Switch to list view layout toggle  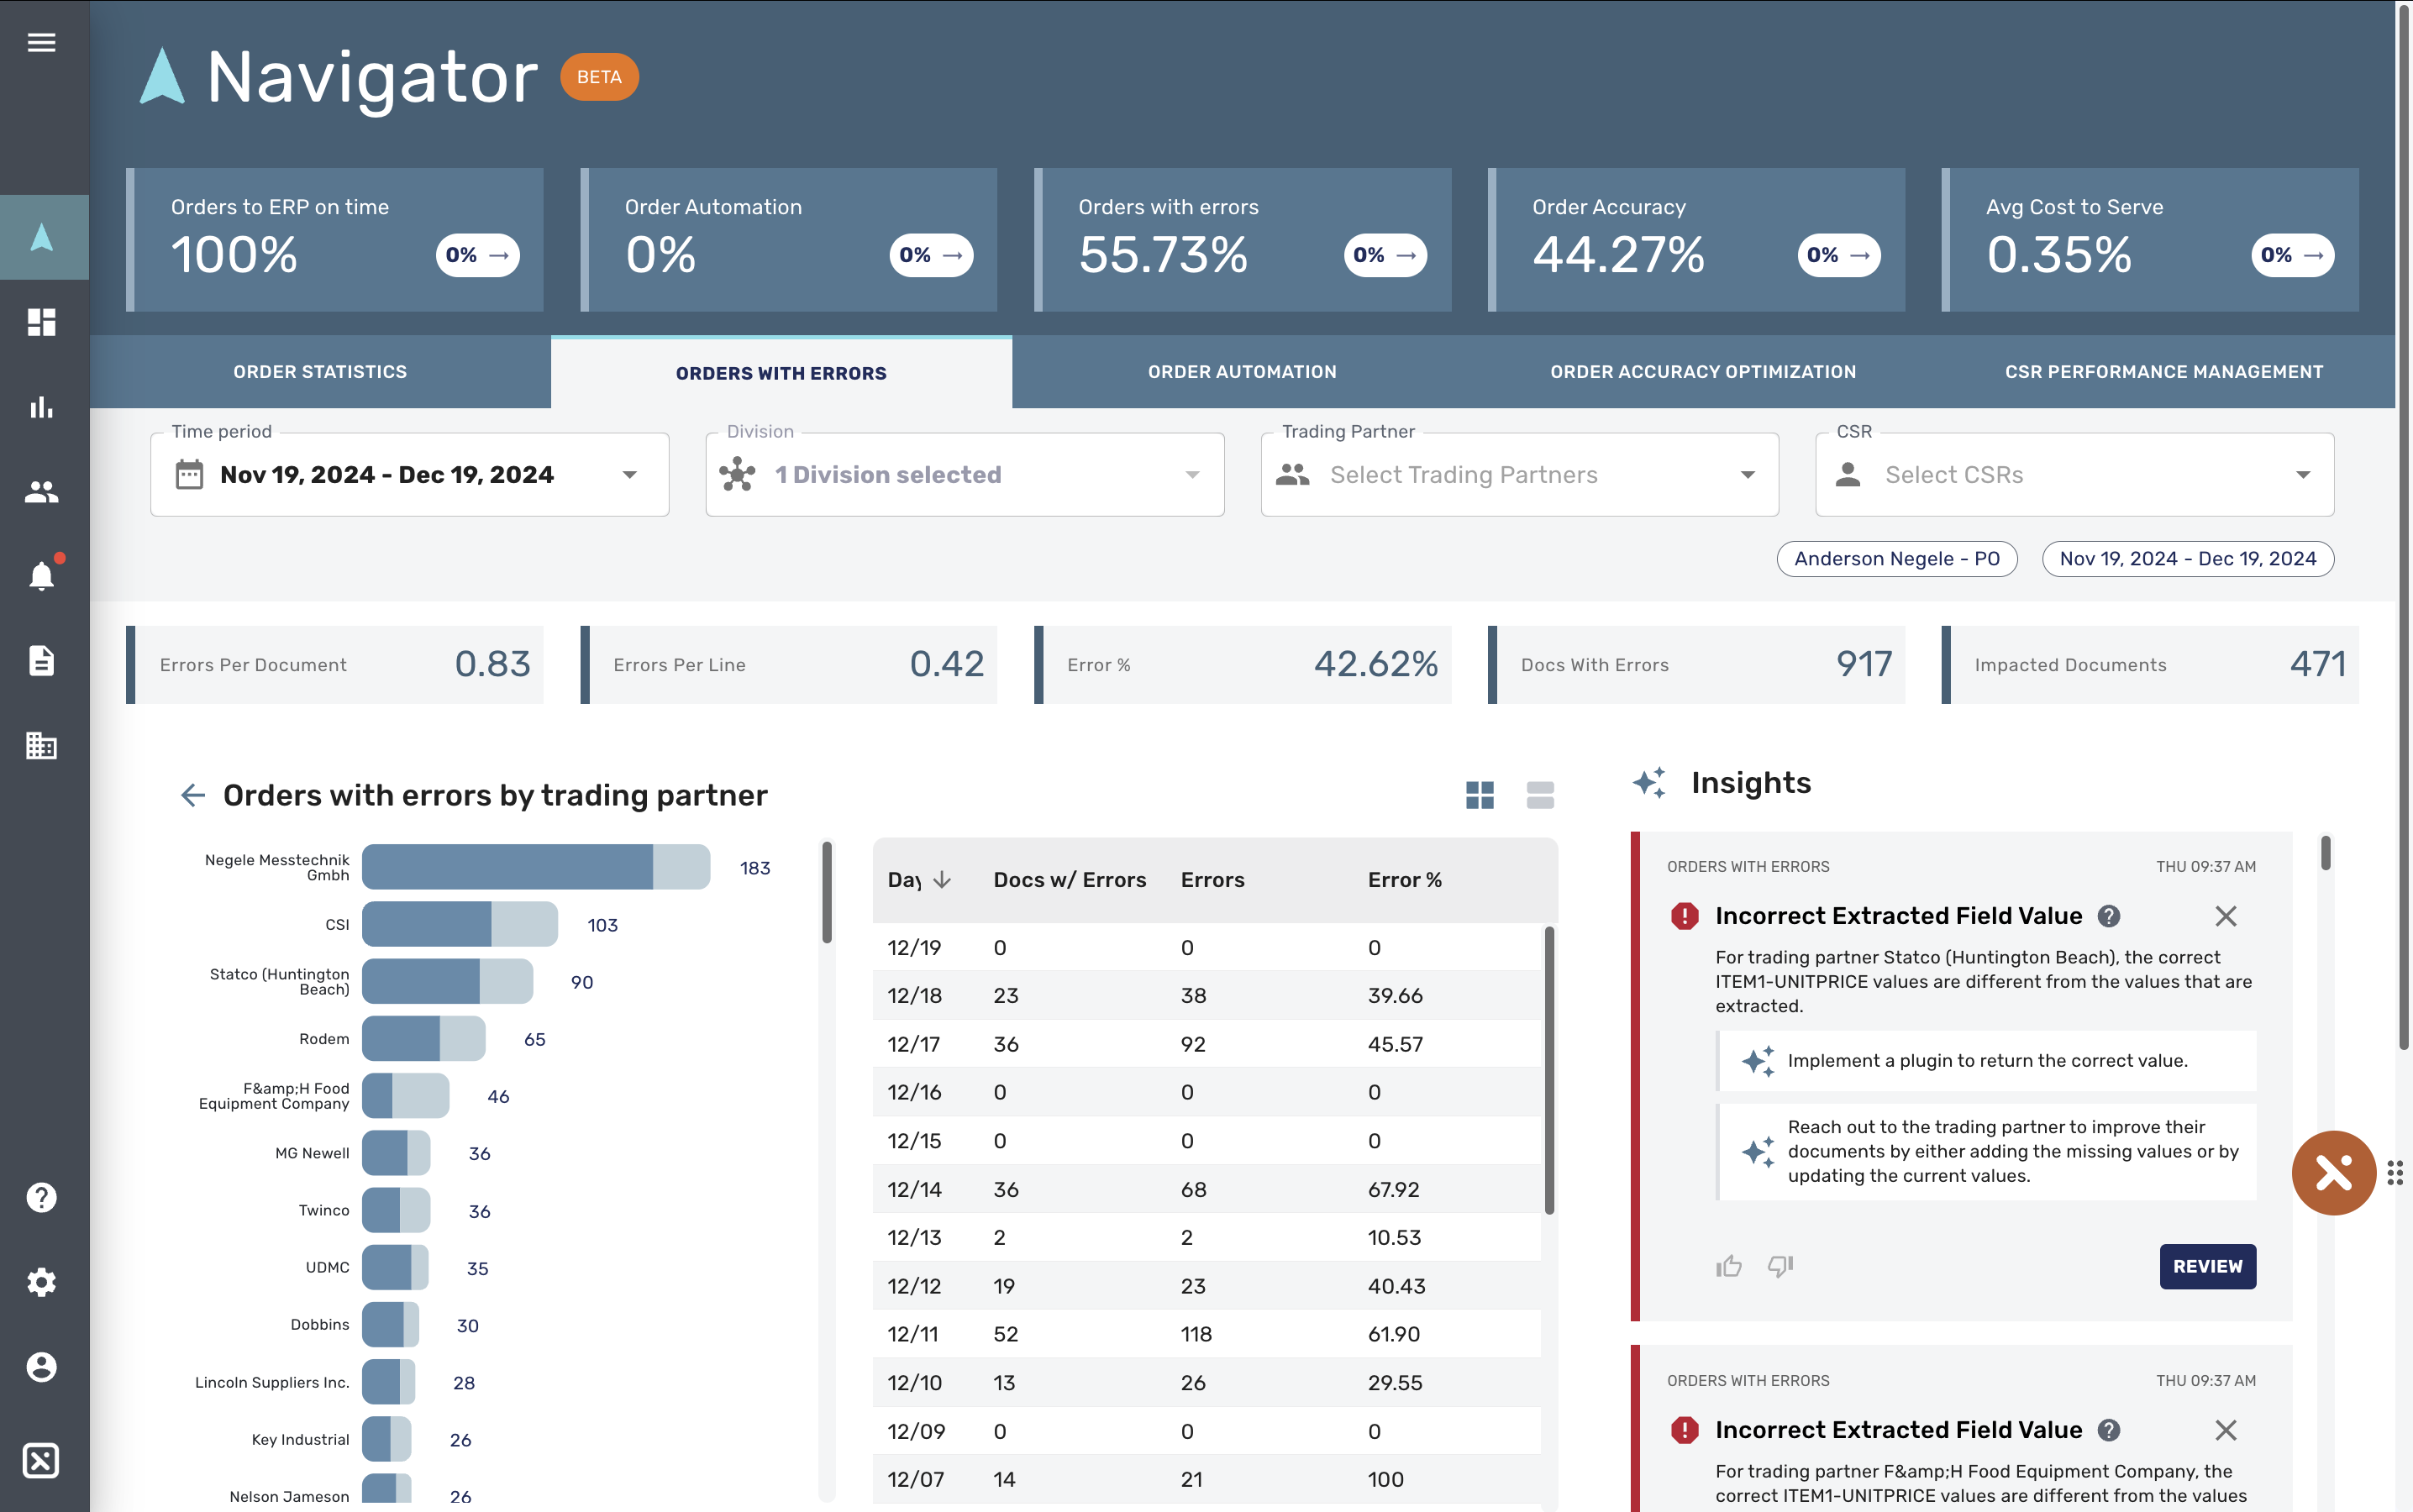(1540, 795)
